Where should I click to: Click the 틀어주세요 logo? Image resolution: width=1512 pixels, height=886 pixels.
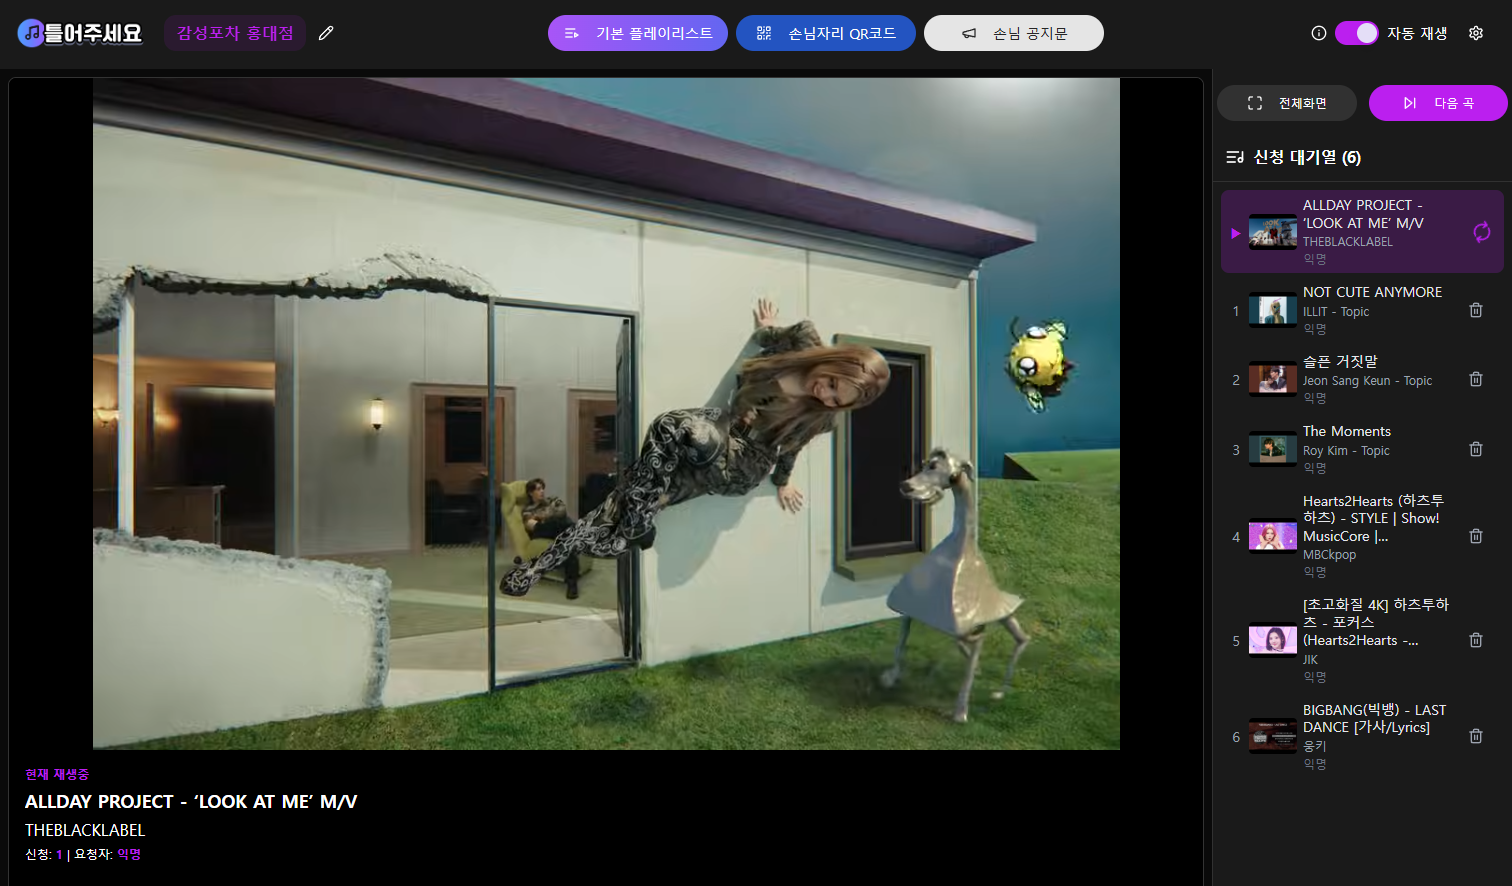coord(80,33)
